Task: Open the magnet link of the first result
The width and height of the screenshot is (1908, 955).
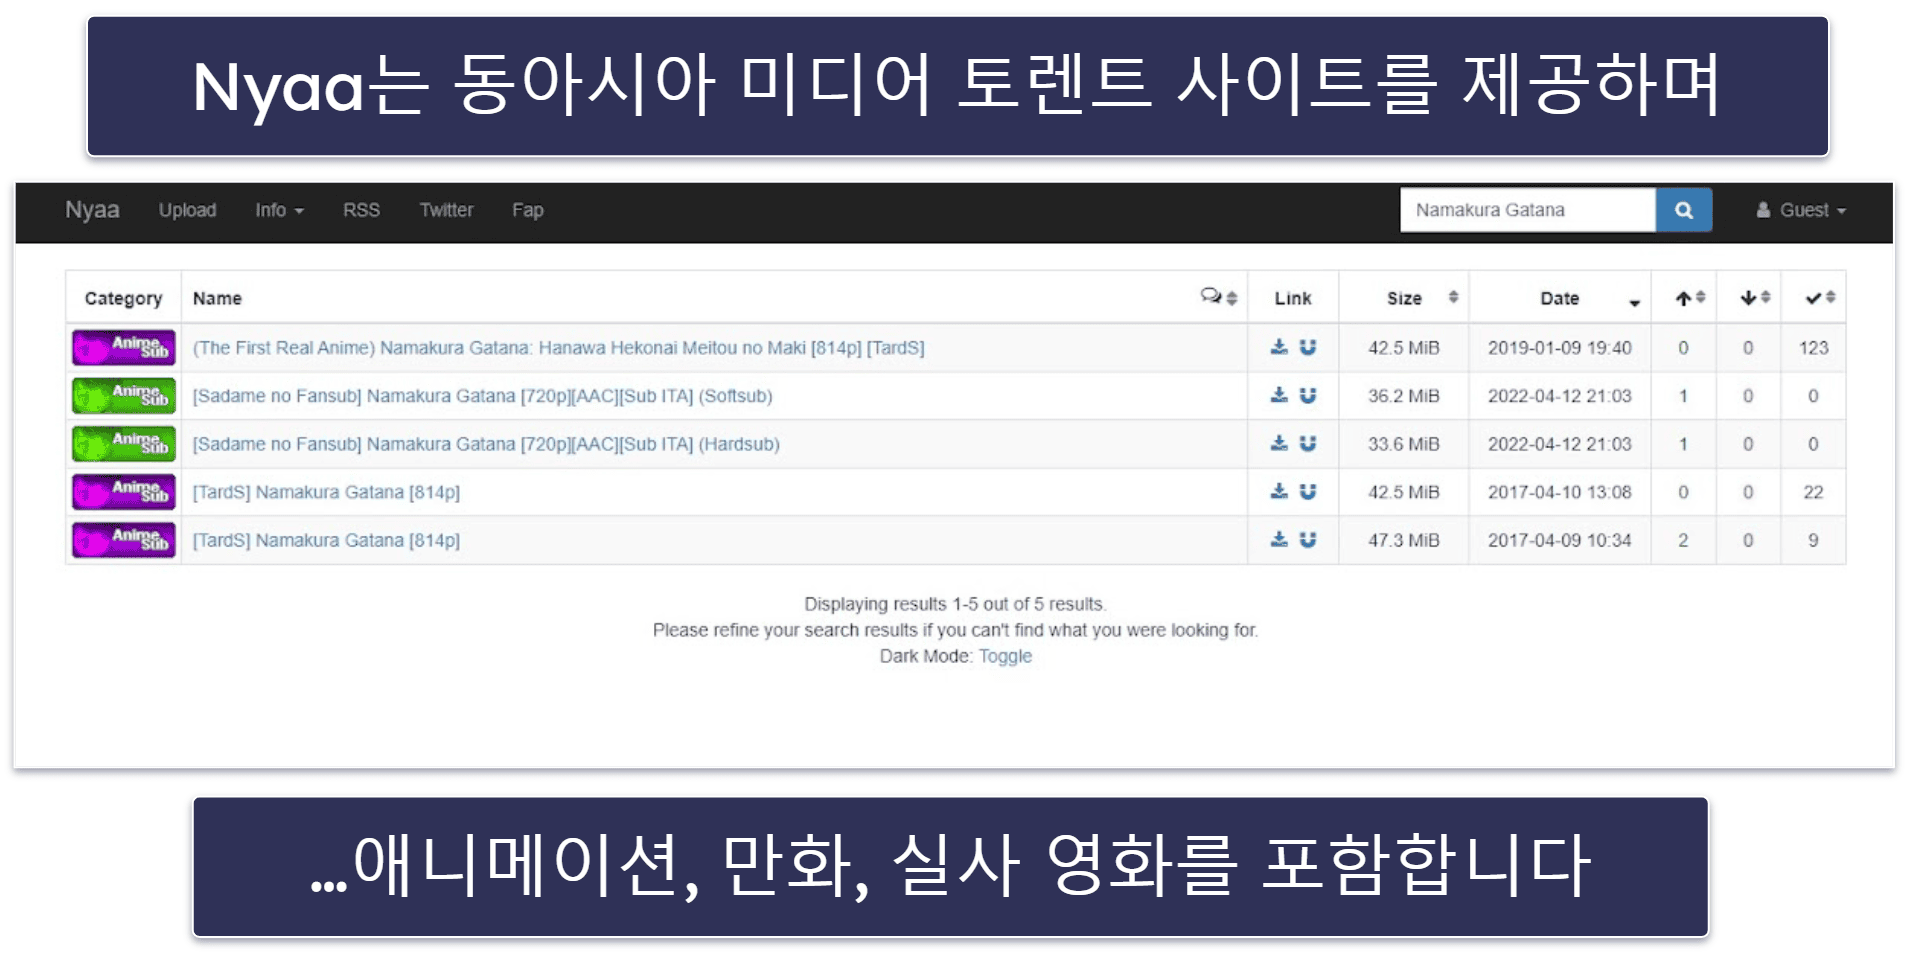Action: 1306,348
